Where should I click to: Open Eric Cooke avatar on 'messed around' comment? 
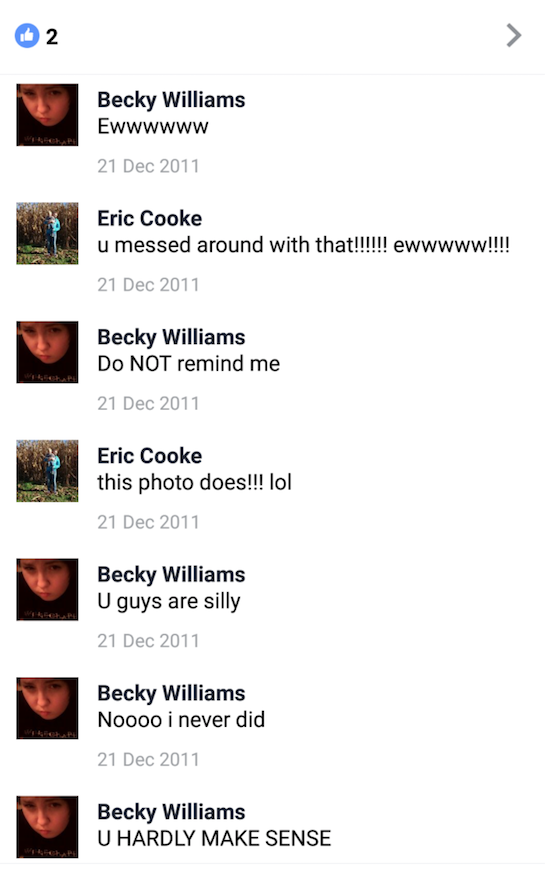point(47,234)
